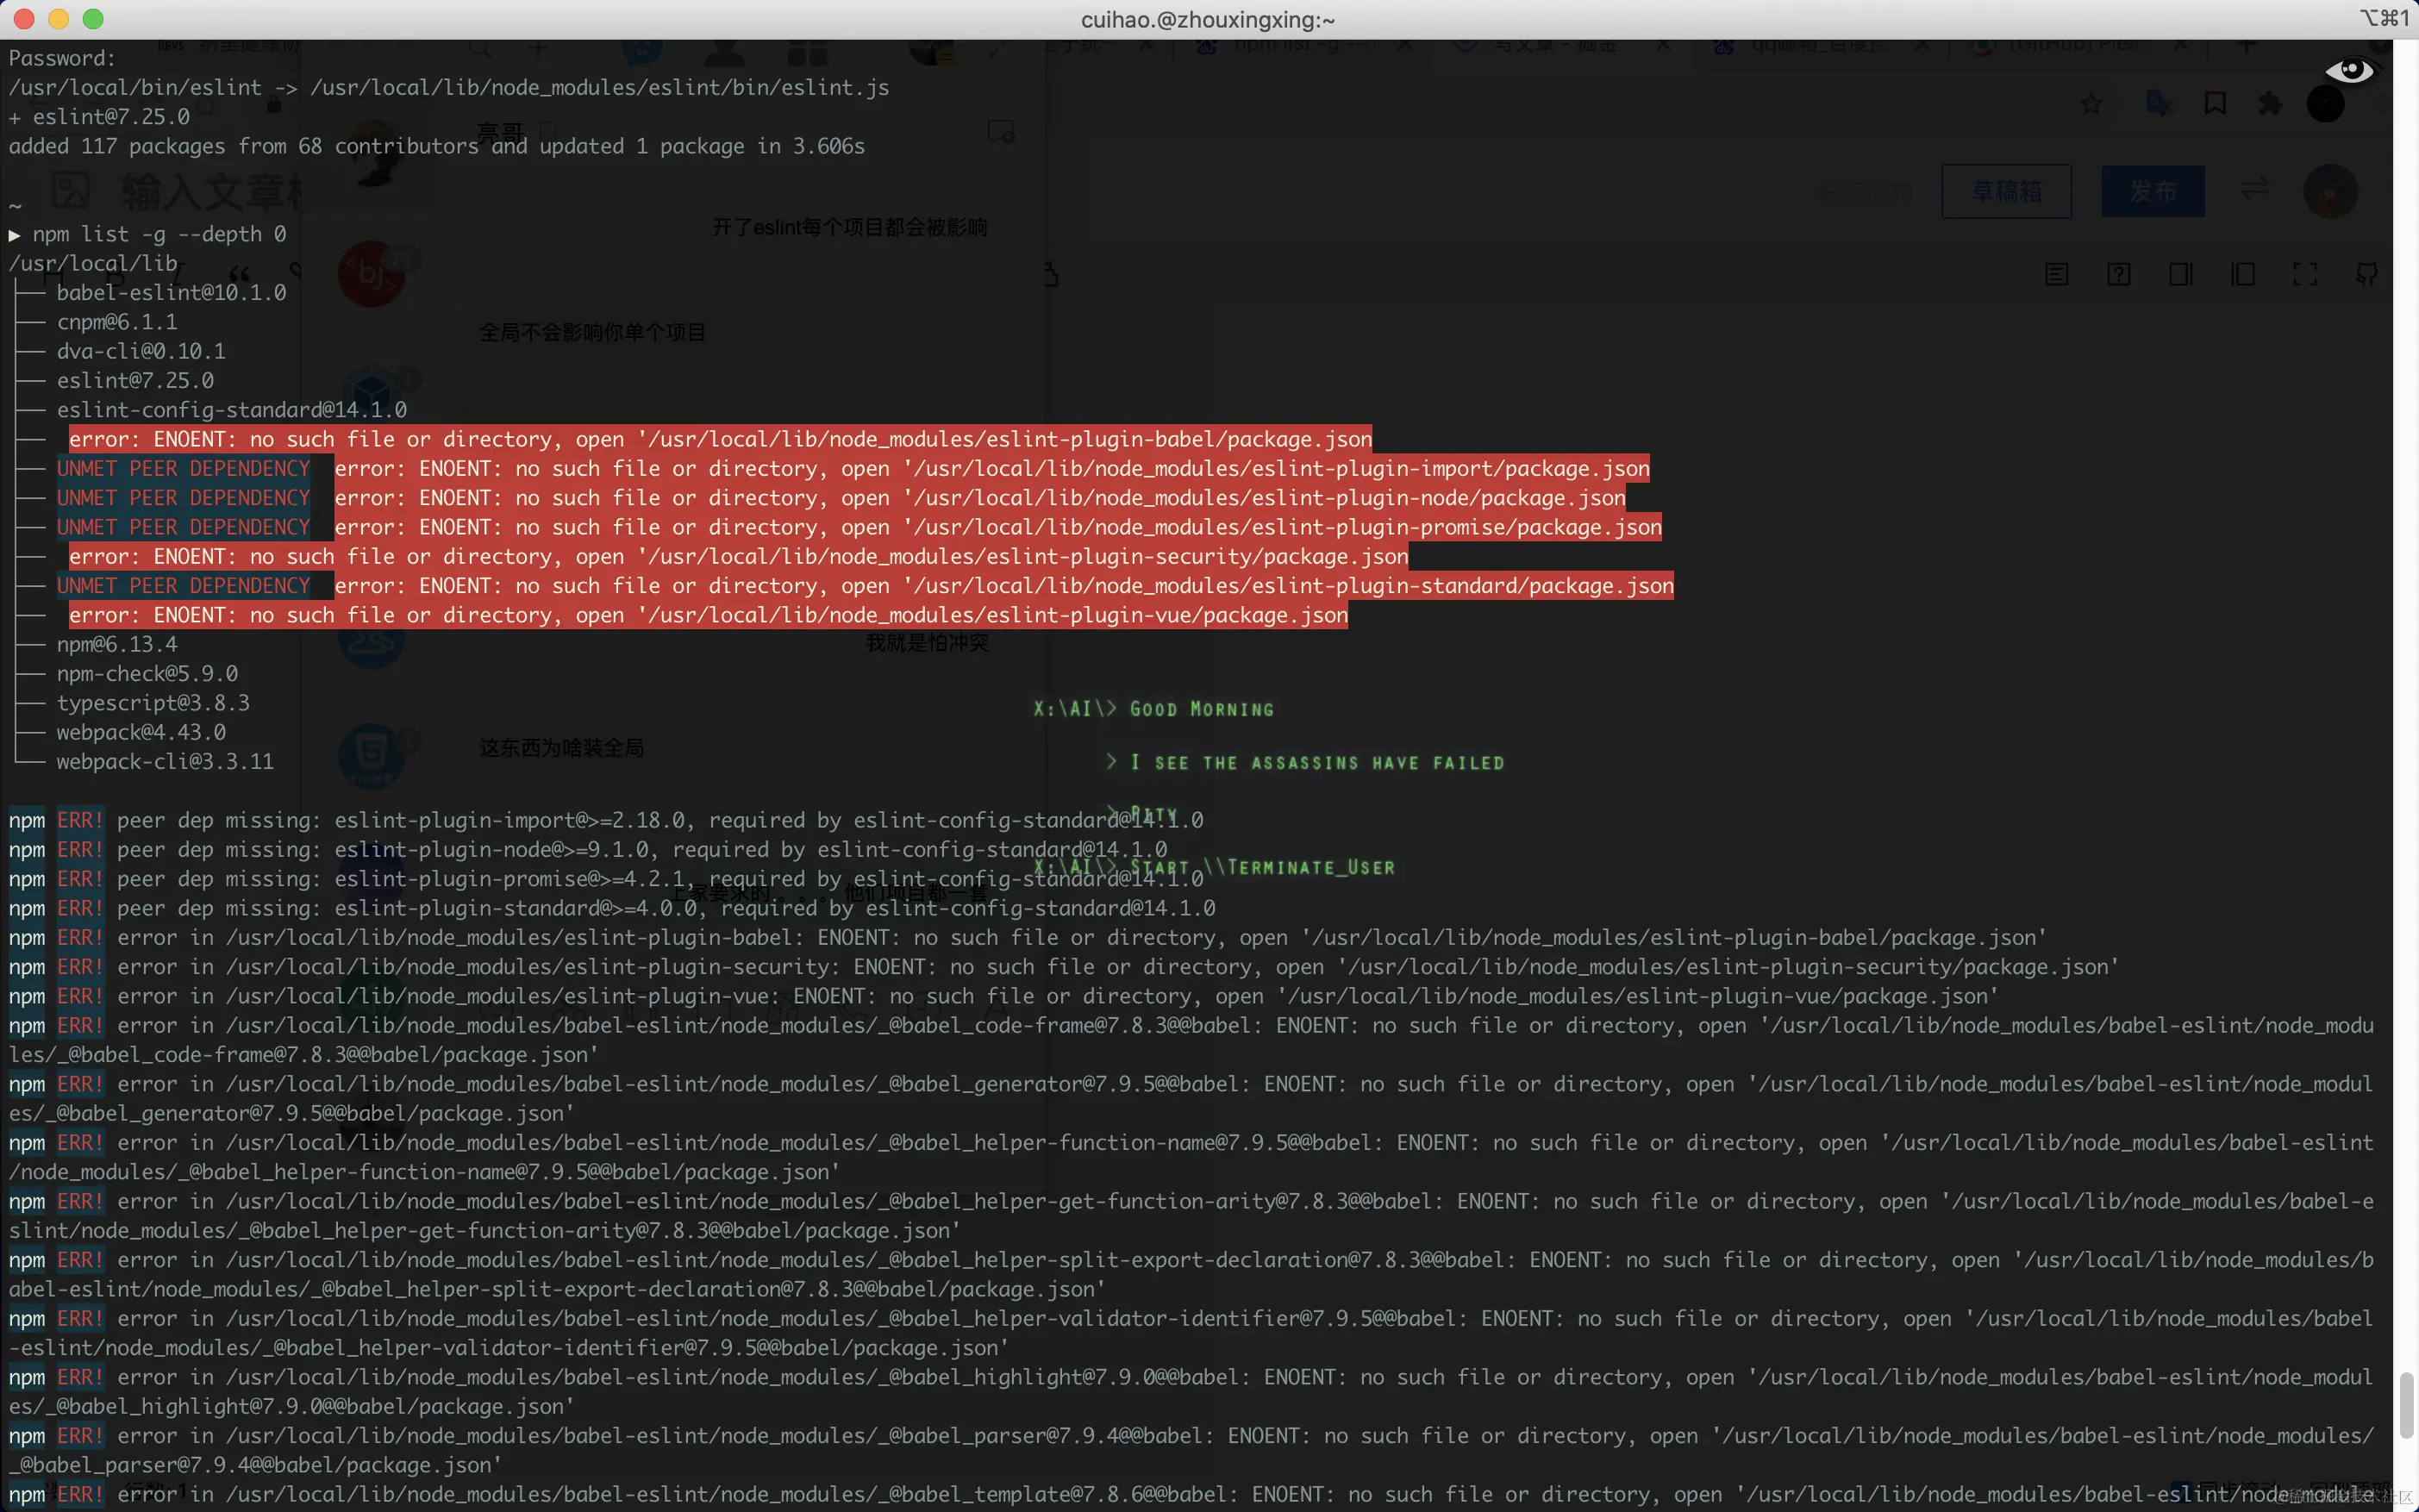Click the terminal vertical scrollbar thumb
Screen dimensions: 2419x1512
tap(2405, 1404)
